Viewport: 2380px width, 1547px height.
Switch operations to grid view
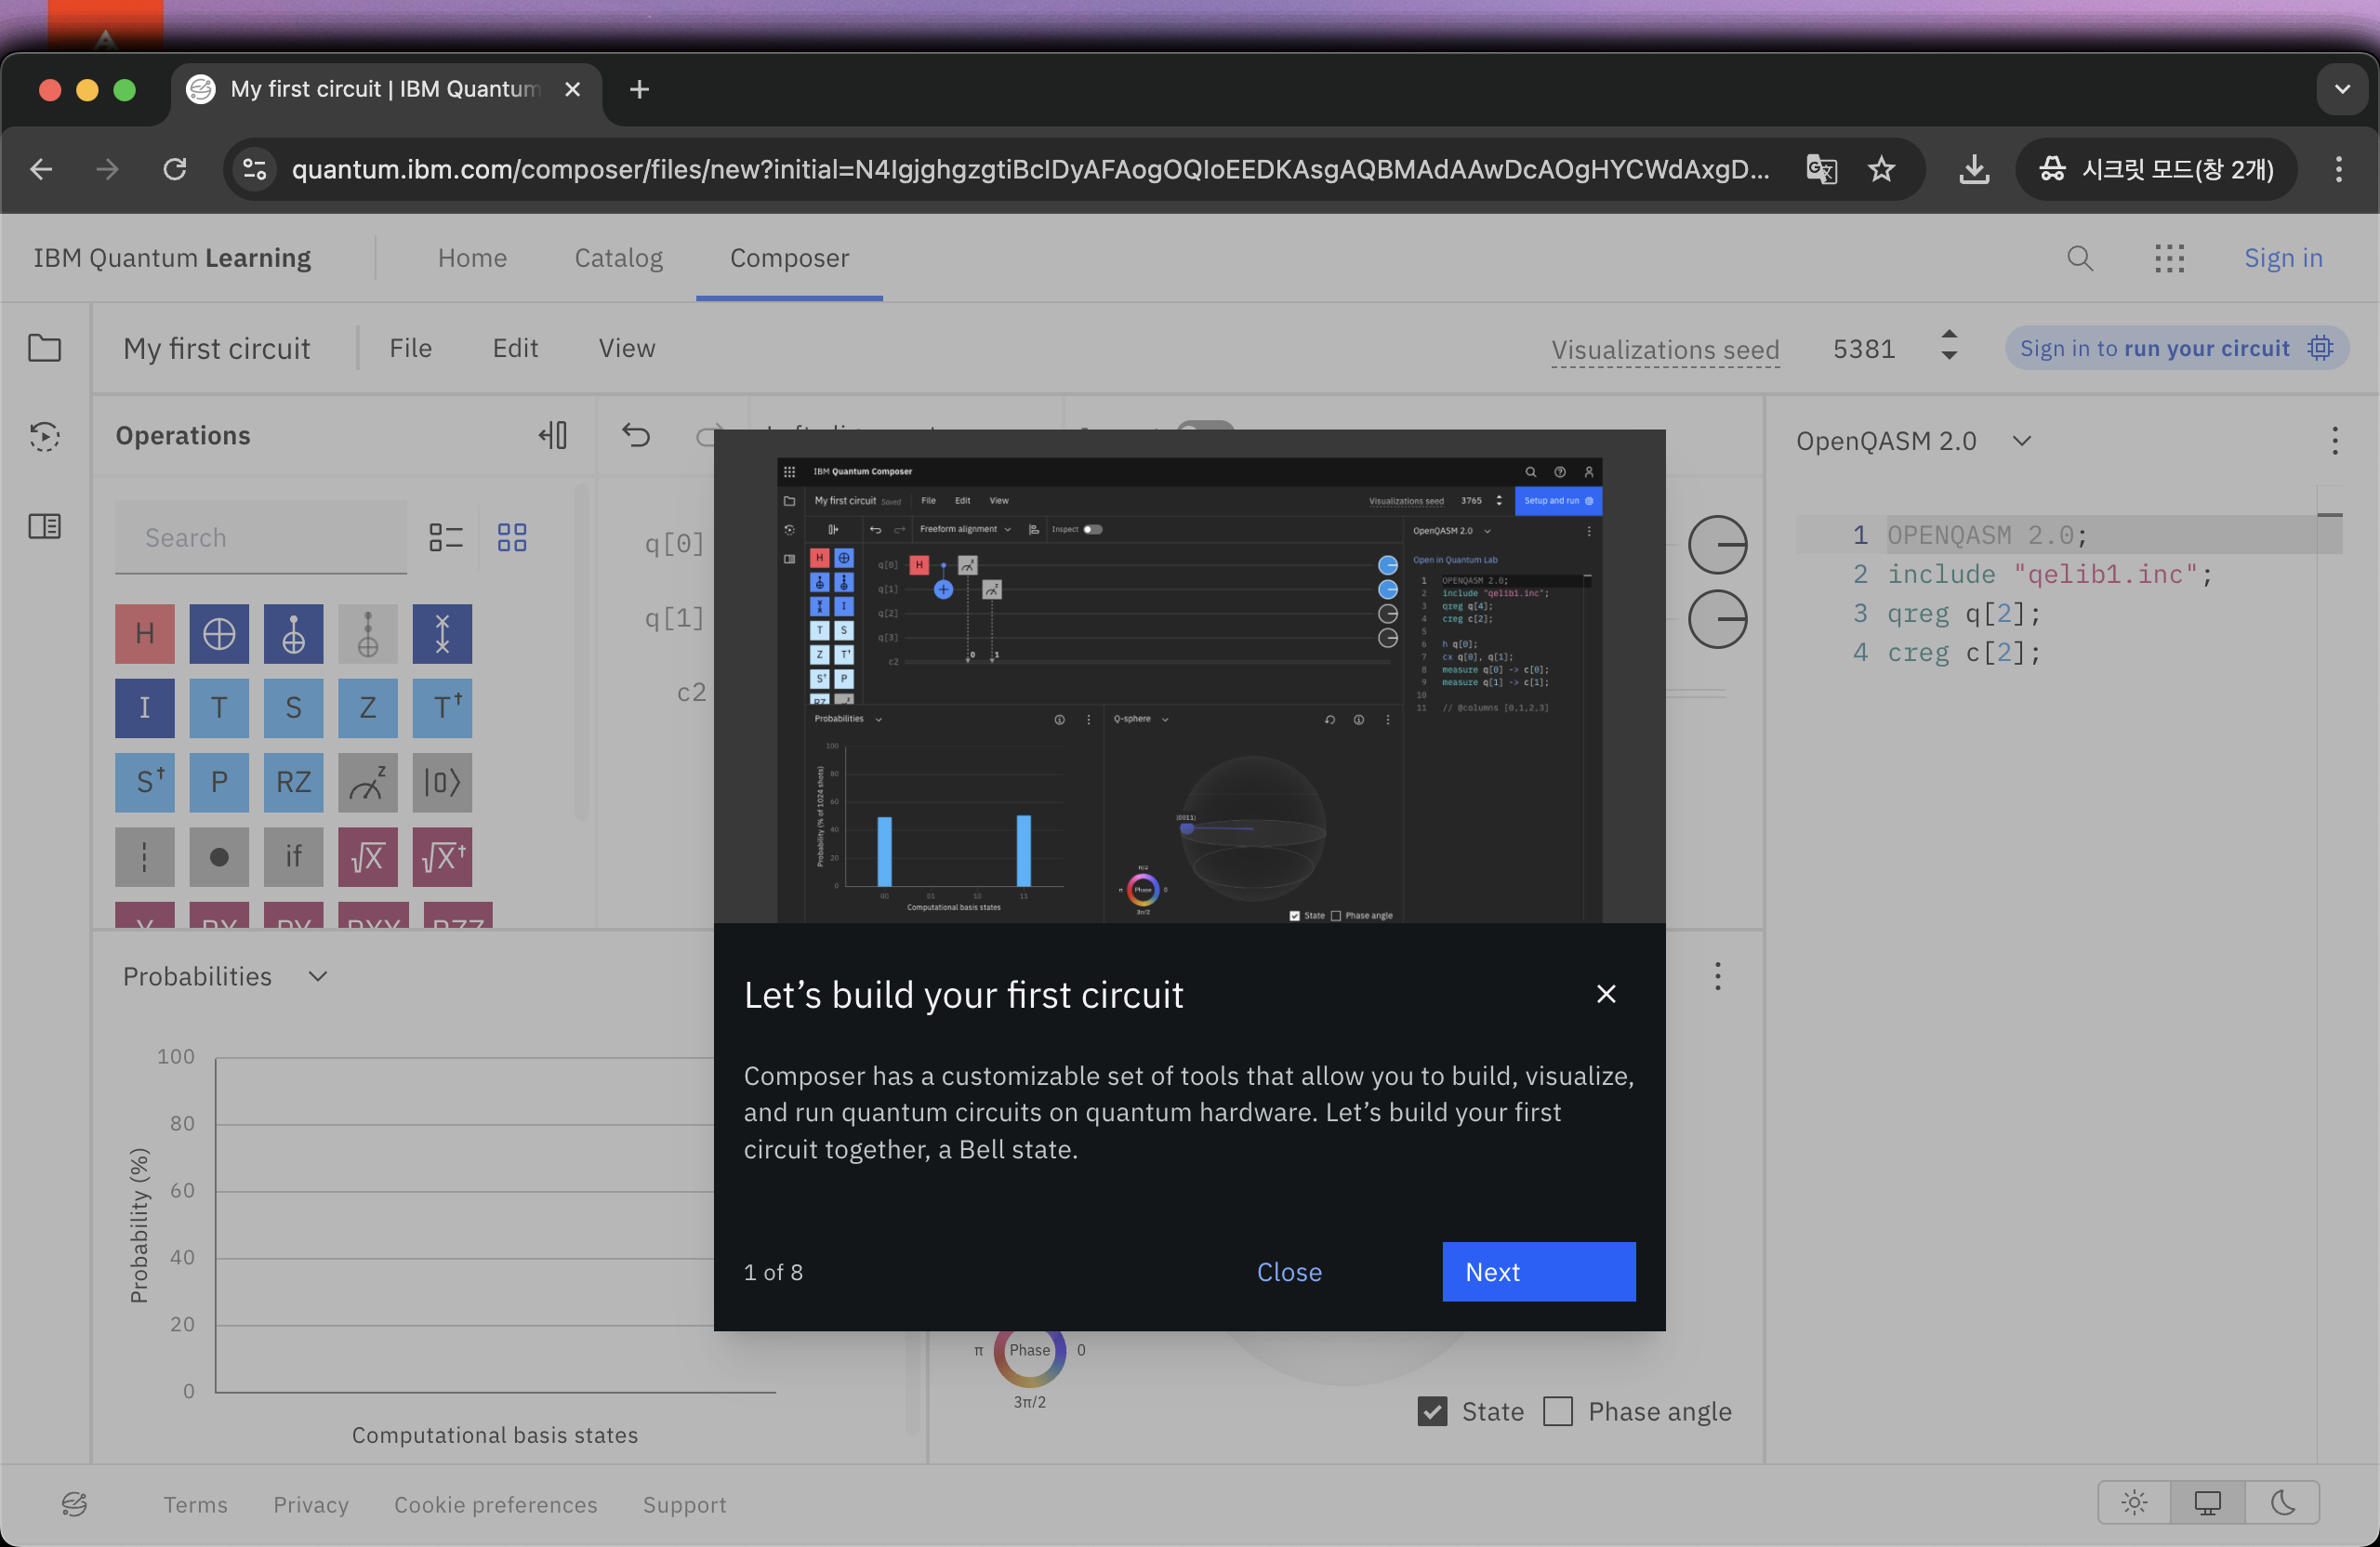(512, 537)
